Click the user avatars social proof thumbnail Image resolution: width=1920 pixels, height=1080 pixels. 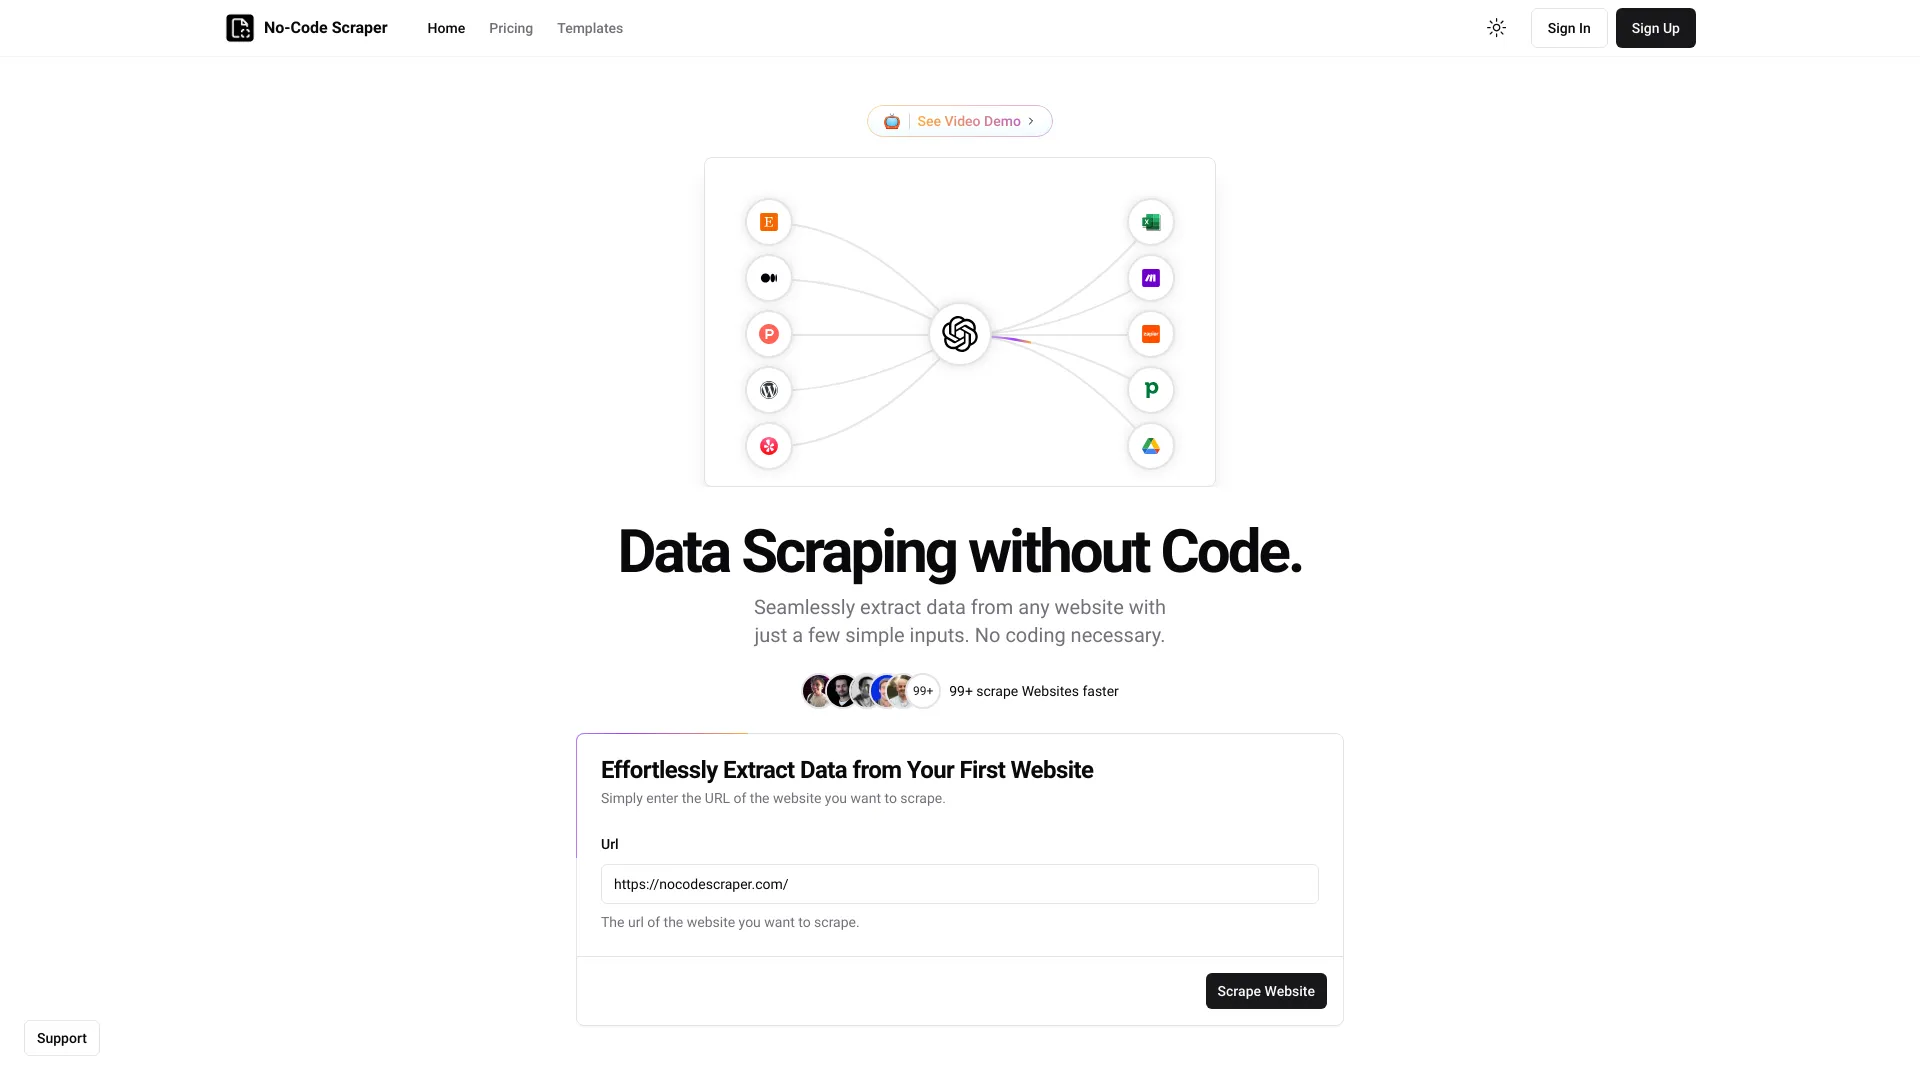click(x=870, y=690)
